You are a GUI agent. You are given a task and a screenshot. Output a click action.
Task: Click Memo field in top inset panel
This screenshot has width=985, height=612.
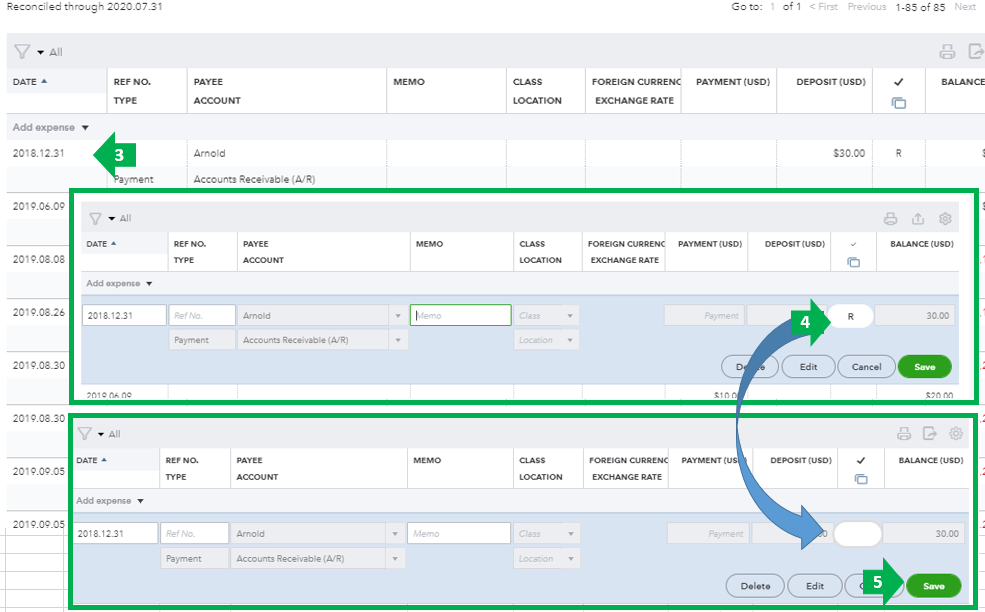pos(460,315)
